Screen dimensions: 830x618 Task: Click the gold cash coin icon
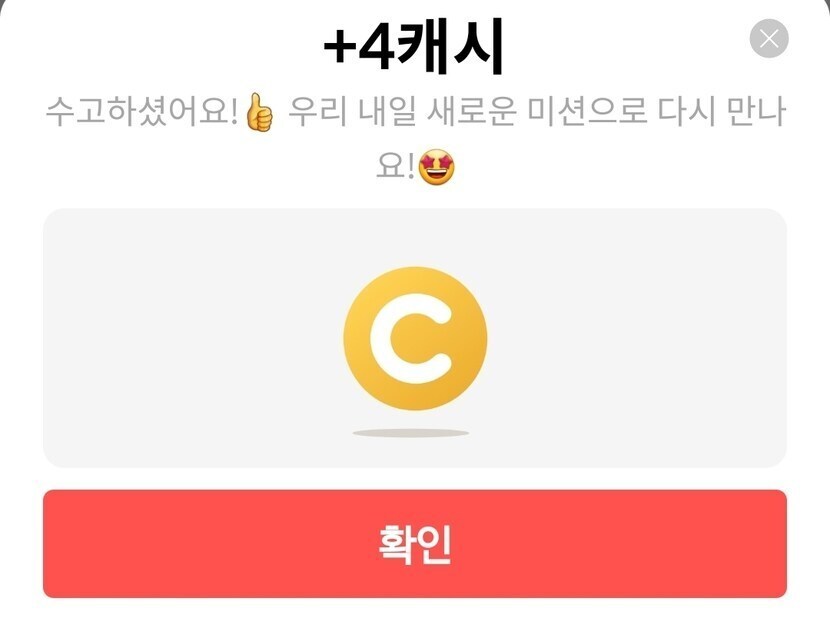tap(415, 338)
